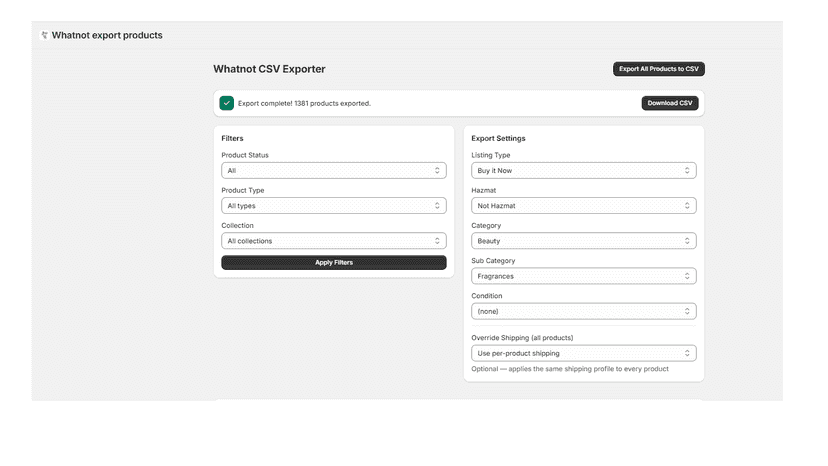Viewport: 828px width, 466px height.
Task: Click Export All Products to CSV button
Action: (658, 69)
